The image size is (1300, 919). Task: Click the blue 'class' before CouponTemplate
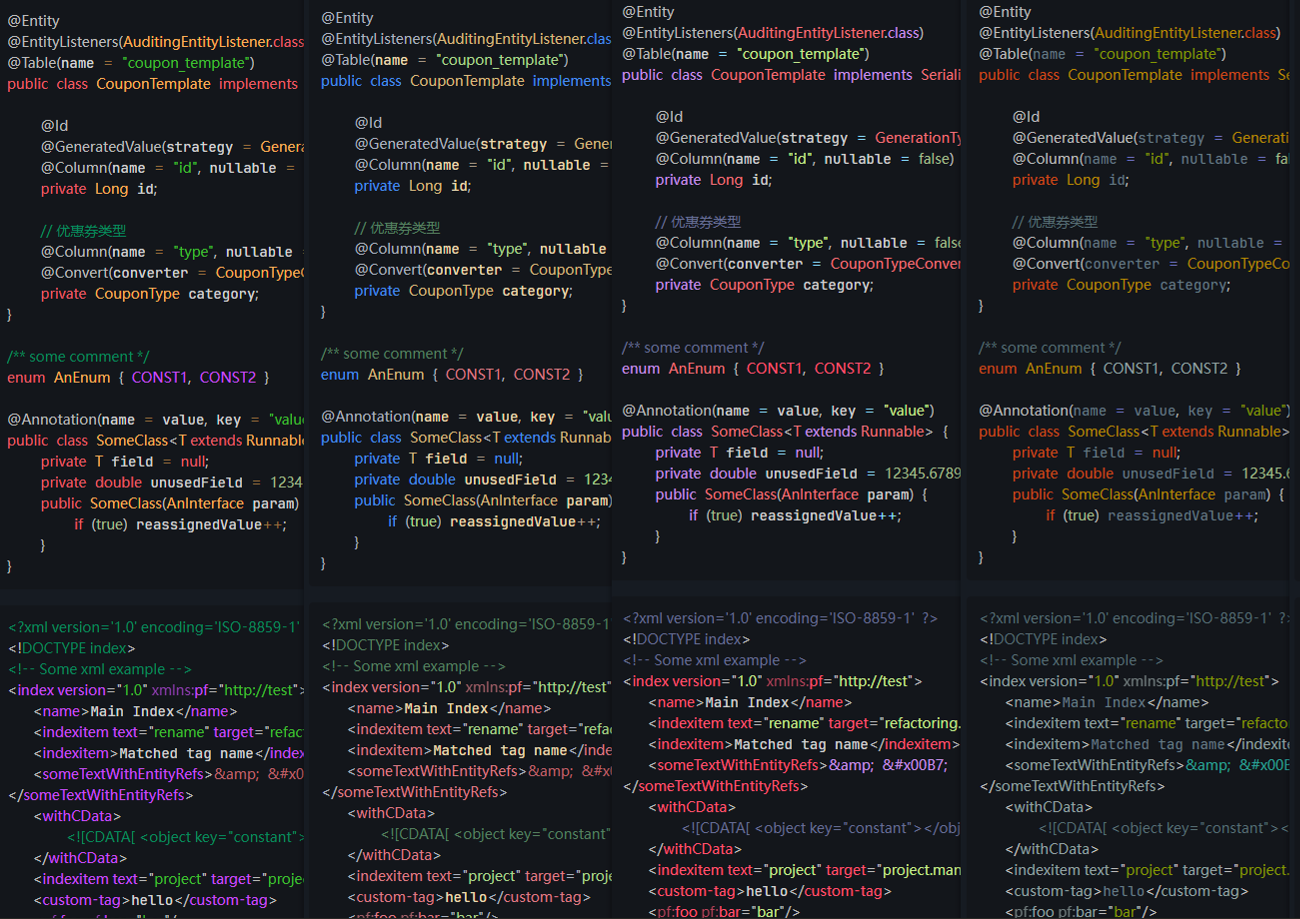385,81
